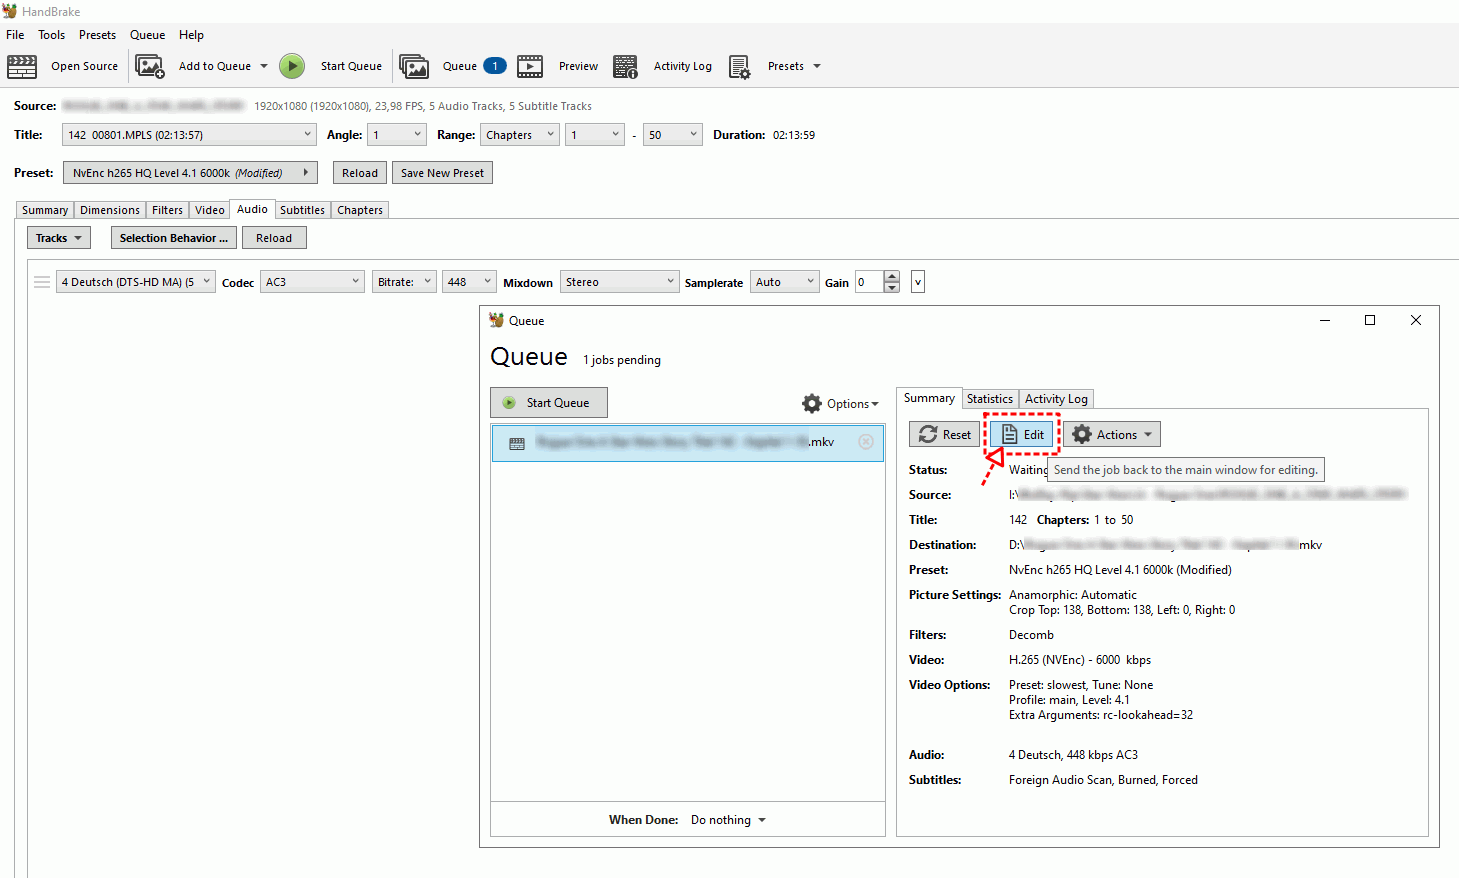Screen dimensions: 1459x878
Task: Click Reload button in Audio tab
Action: tap(274, 238)
